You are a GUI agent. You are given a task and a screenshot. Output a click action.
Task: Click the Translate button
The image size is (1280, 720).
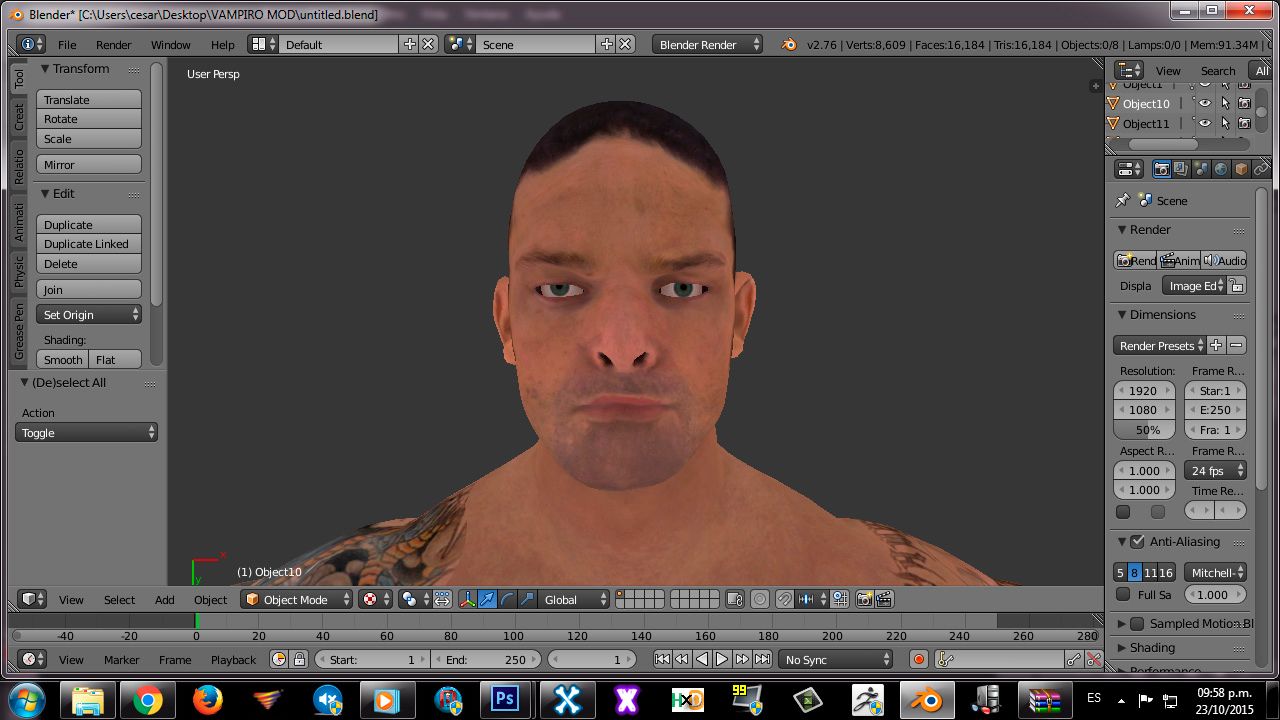click(x=89, y=100)
